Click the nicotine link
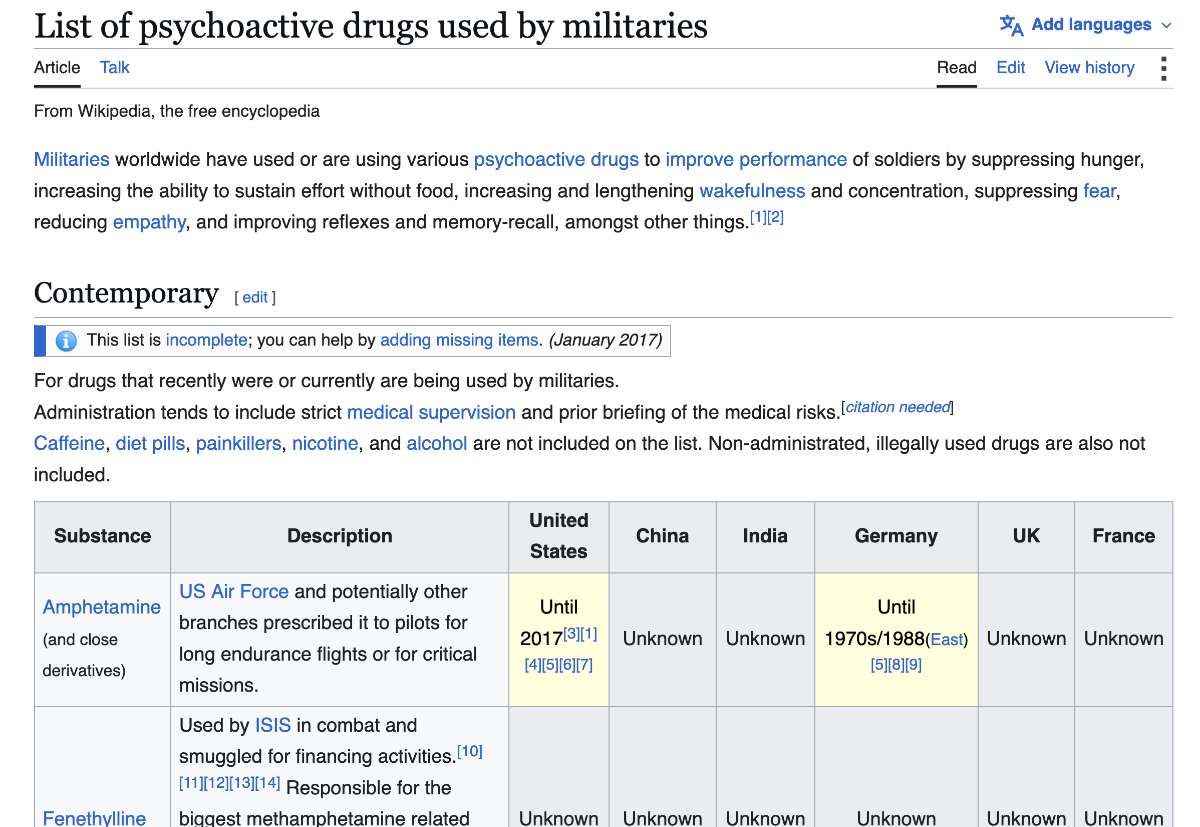The width and height of the screenshot is (1200, 827). pyautogui.click(x=325, y=443)
